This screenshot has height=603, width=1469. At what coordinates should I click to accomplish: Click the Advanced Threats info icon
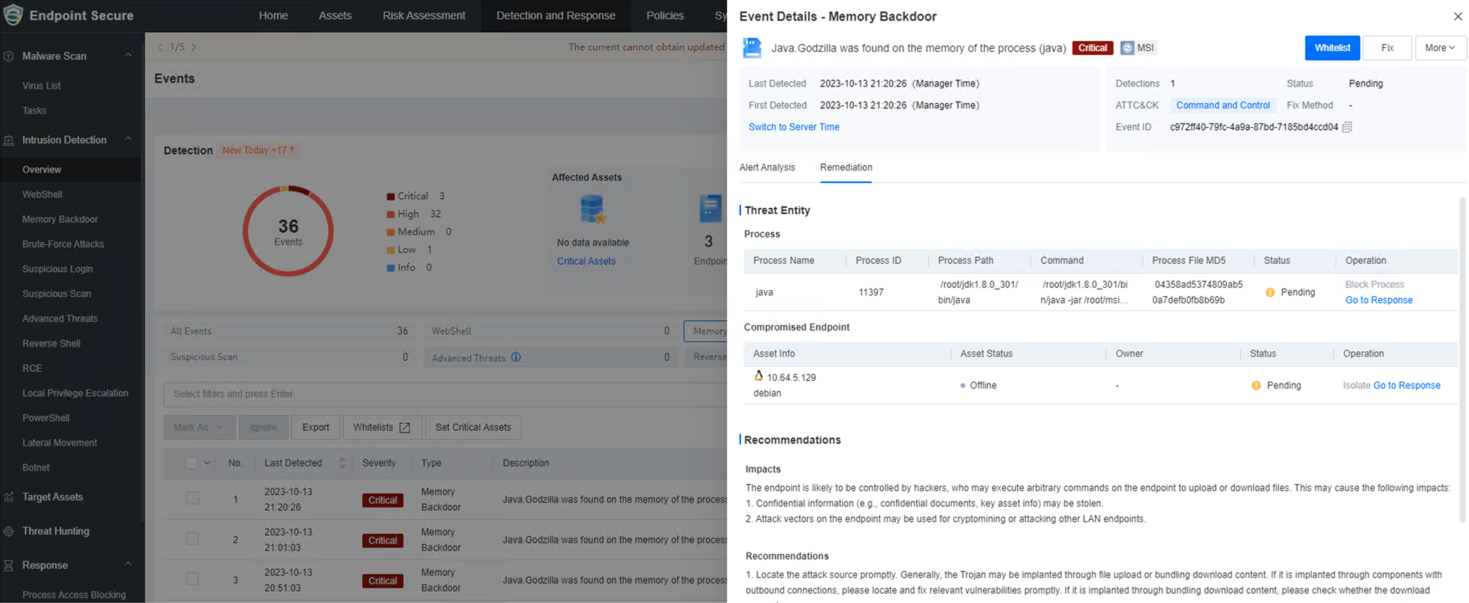(x=516, y=357)
